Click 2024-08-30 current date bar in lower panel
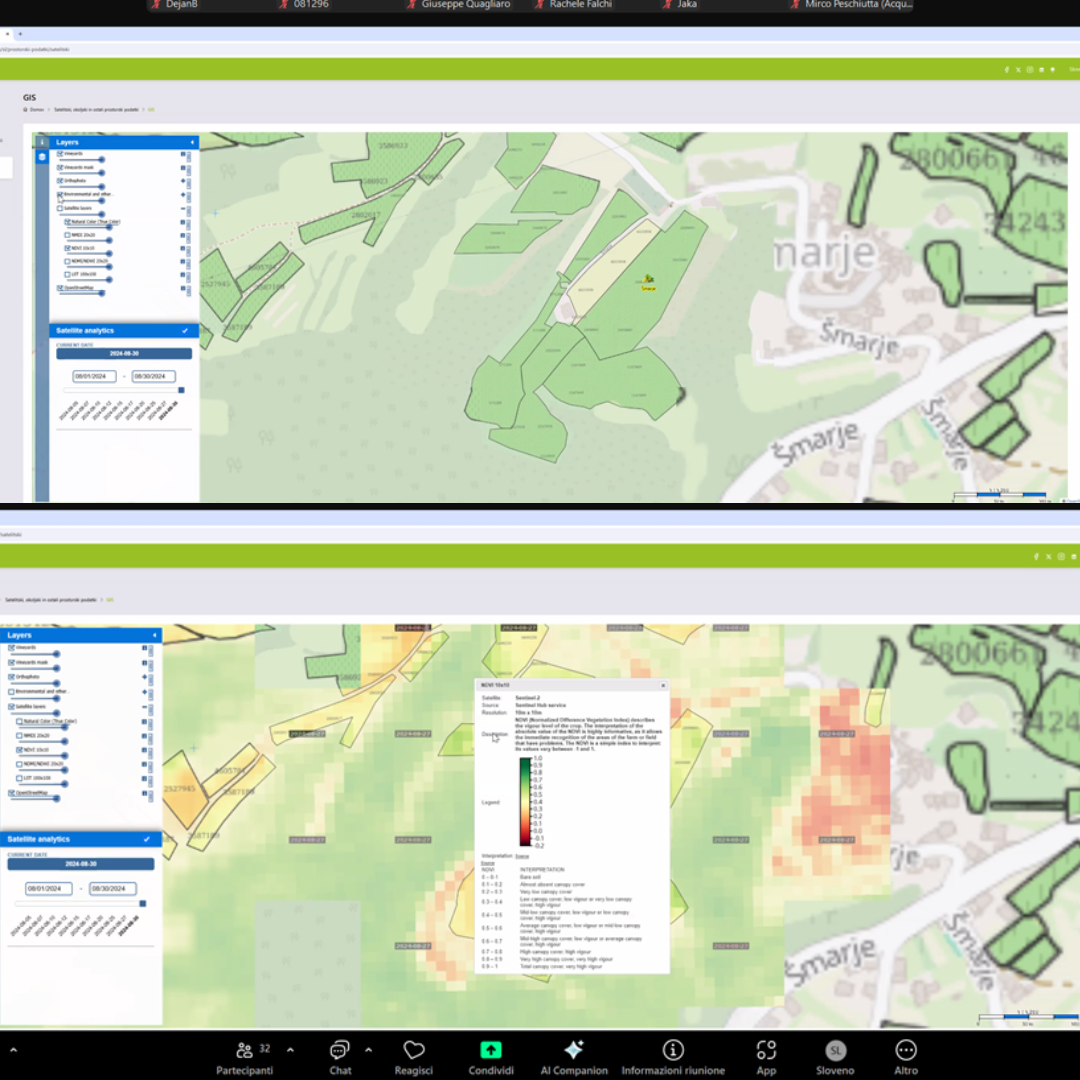 click(81, 864)
